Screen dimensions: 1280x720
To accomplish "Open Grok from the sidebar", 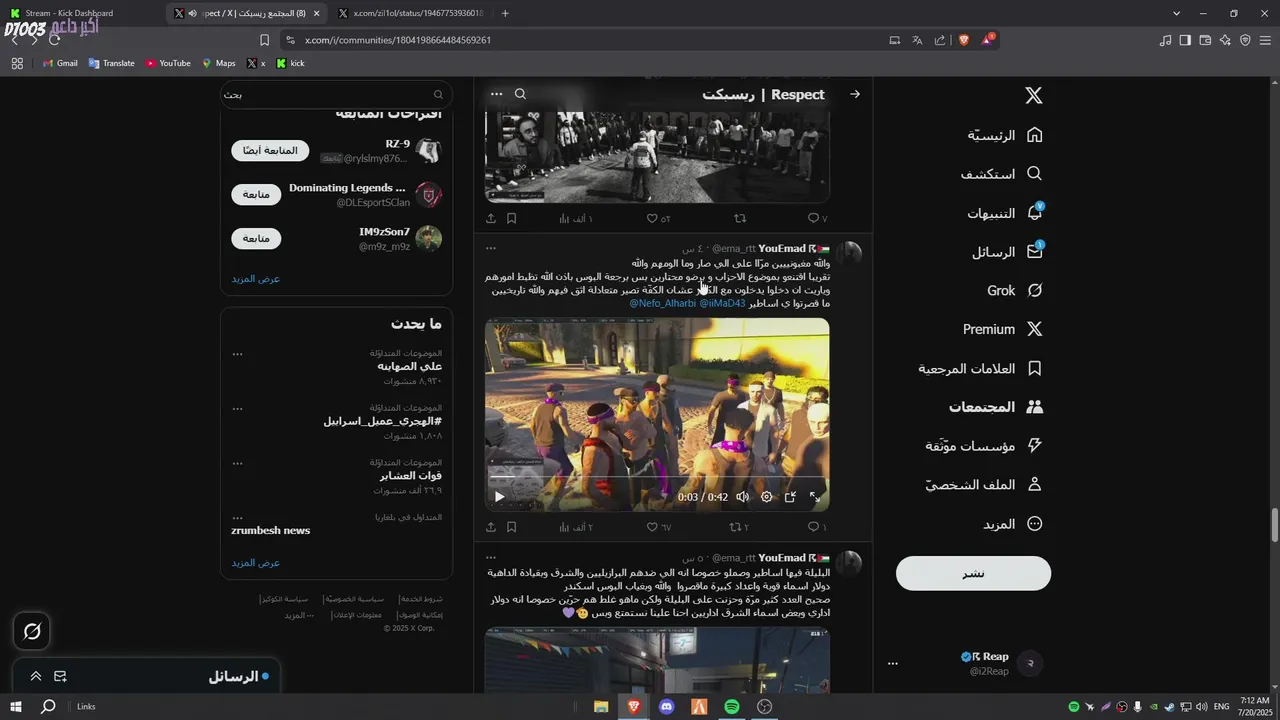I will coord(1015,291).
